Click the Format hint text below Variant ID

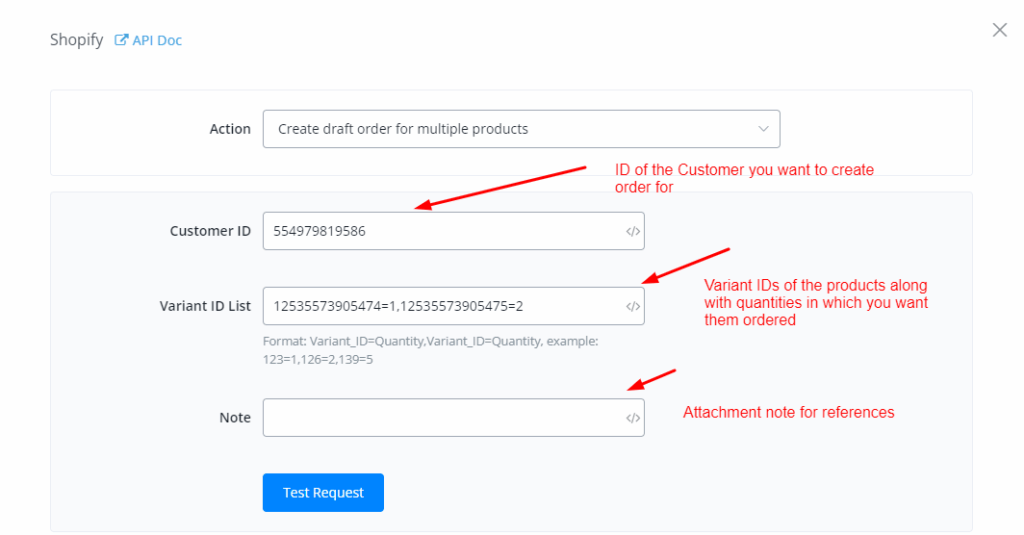tap(430, 350)
